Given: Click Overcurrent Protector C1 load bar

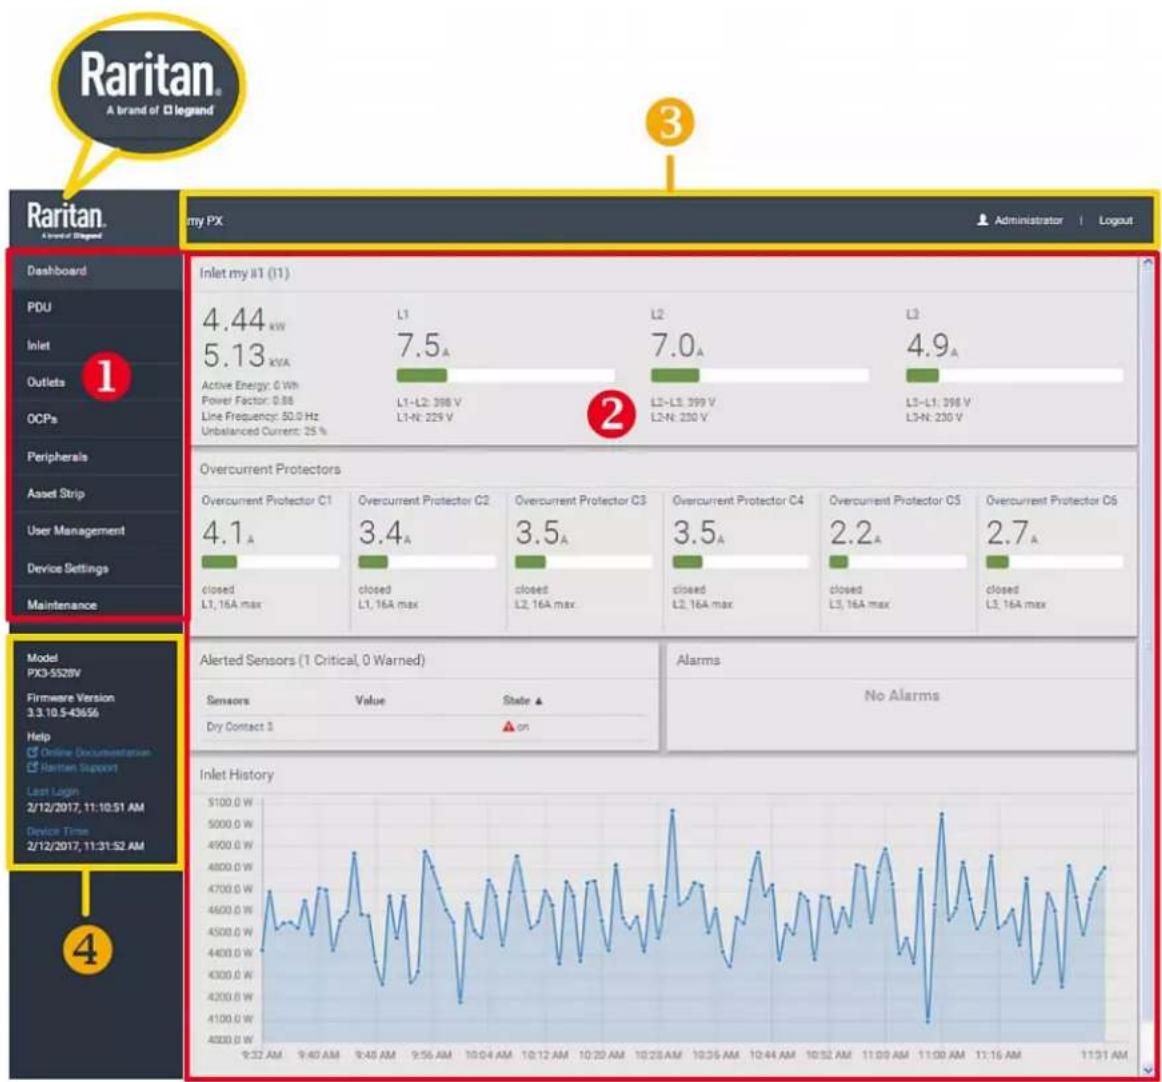Looking at the screenshot, I should [x=270, y=562].
